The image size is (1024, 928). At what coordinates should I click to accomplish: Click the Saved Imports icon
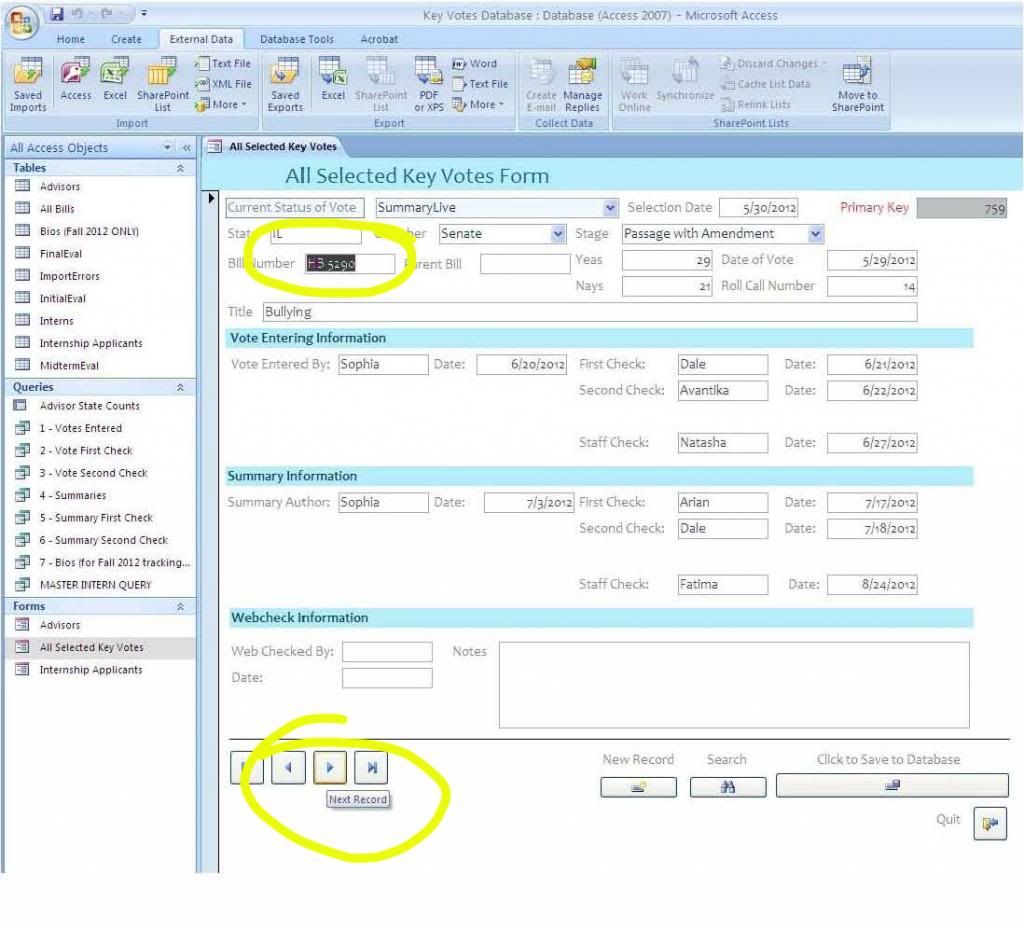point(28,85)
